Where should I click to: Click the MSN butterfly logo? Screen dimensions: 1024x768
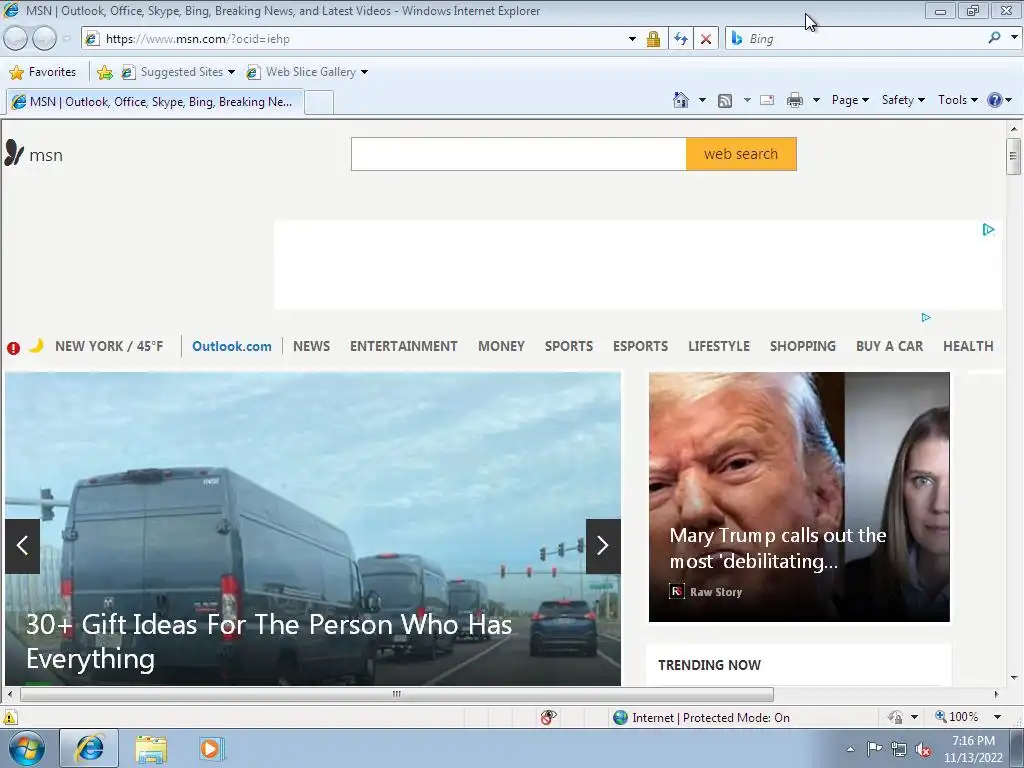(x=14, y=152)
